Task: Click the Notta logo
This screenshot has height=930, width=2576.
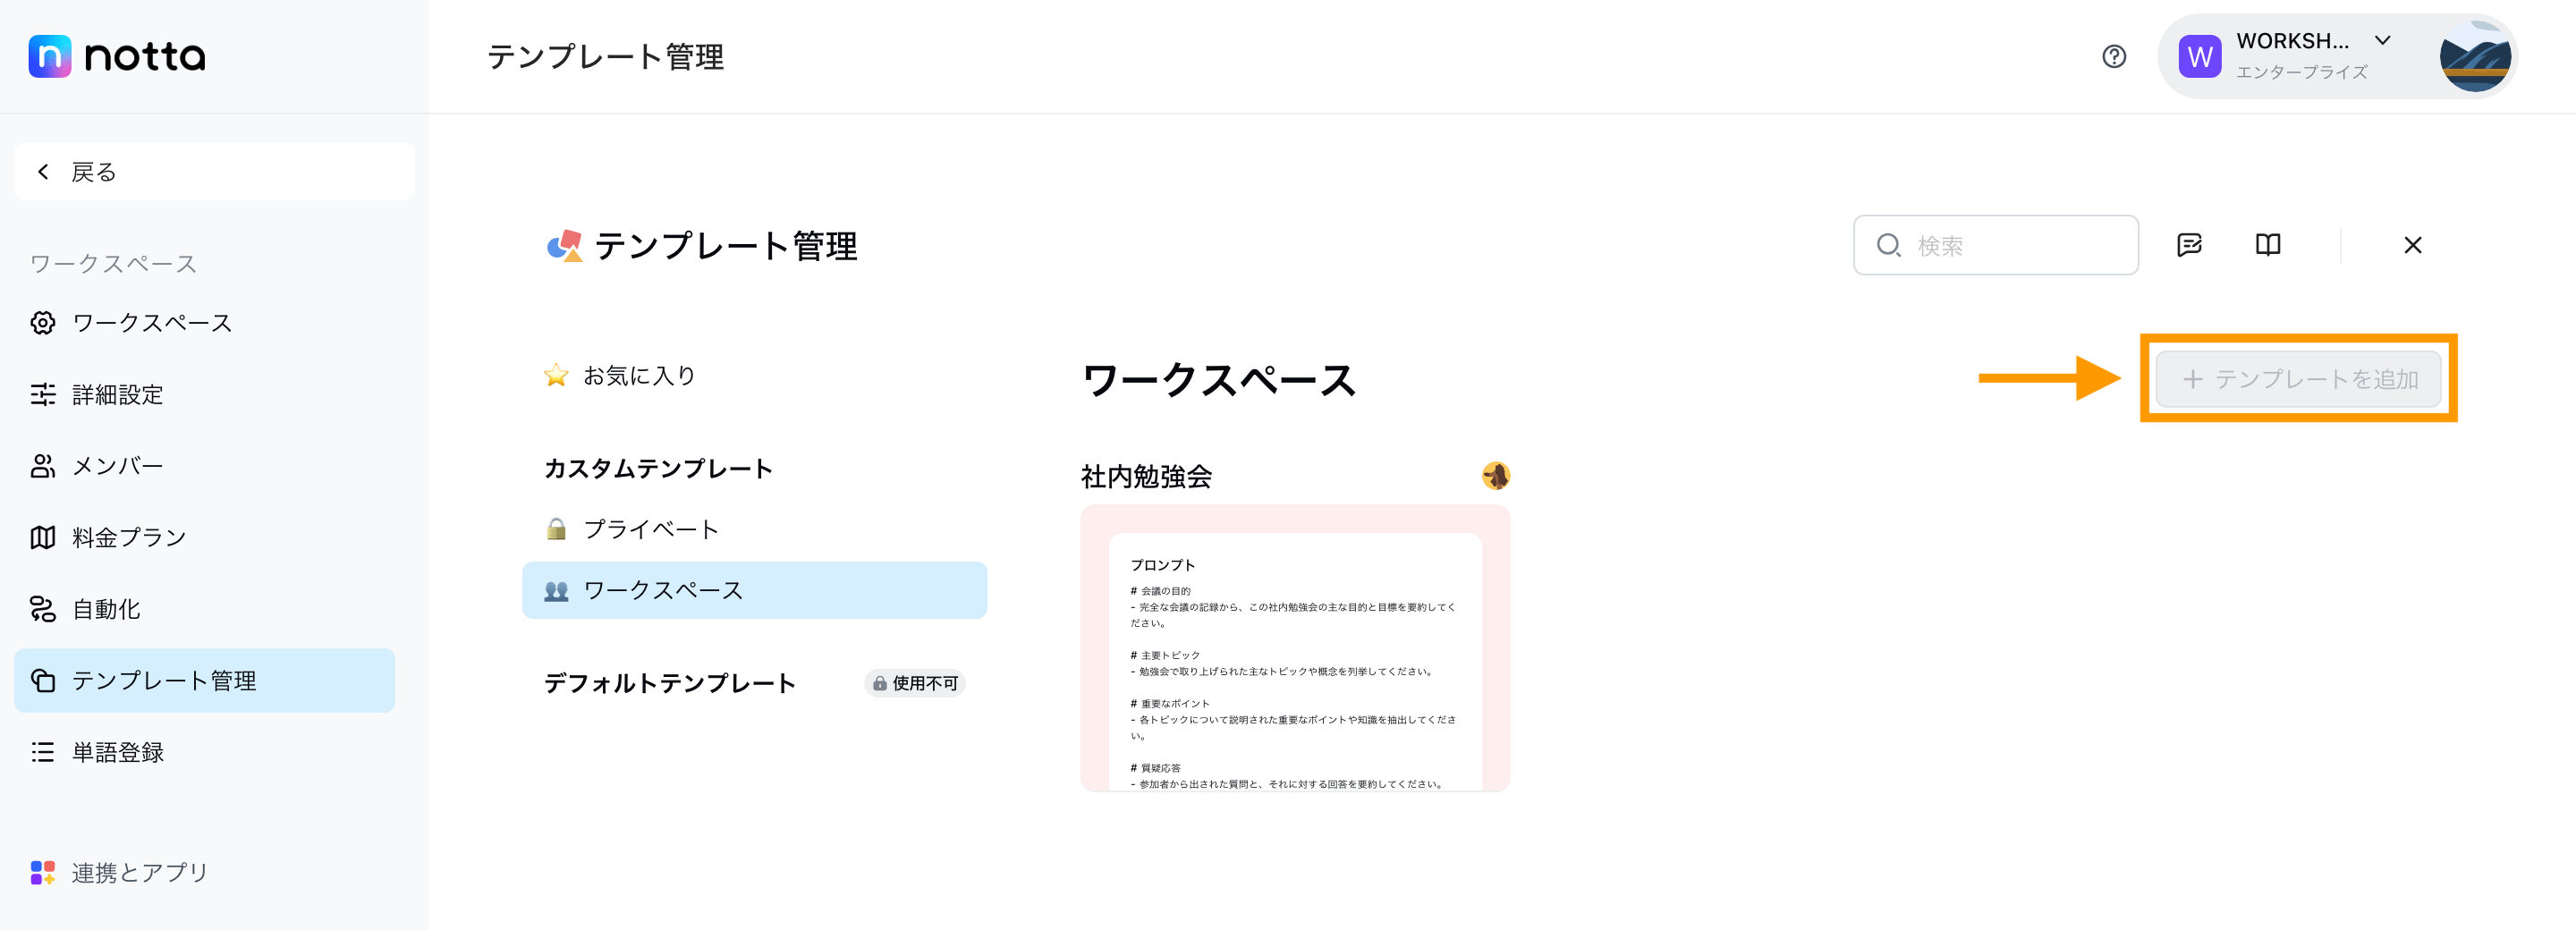Action: click(117, 56)
